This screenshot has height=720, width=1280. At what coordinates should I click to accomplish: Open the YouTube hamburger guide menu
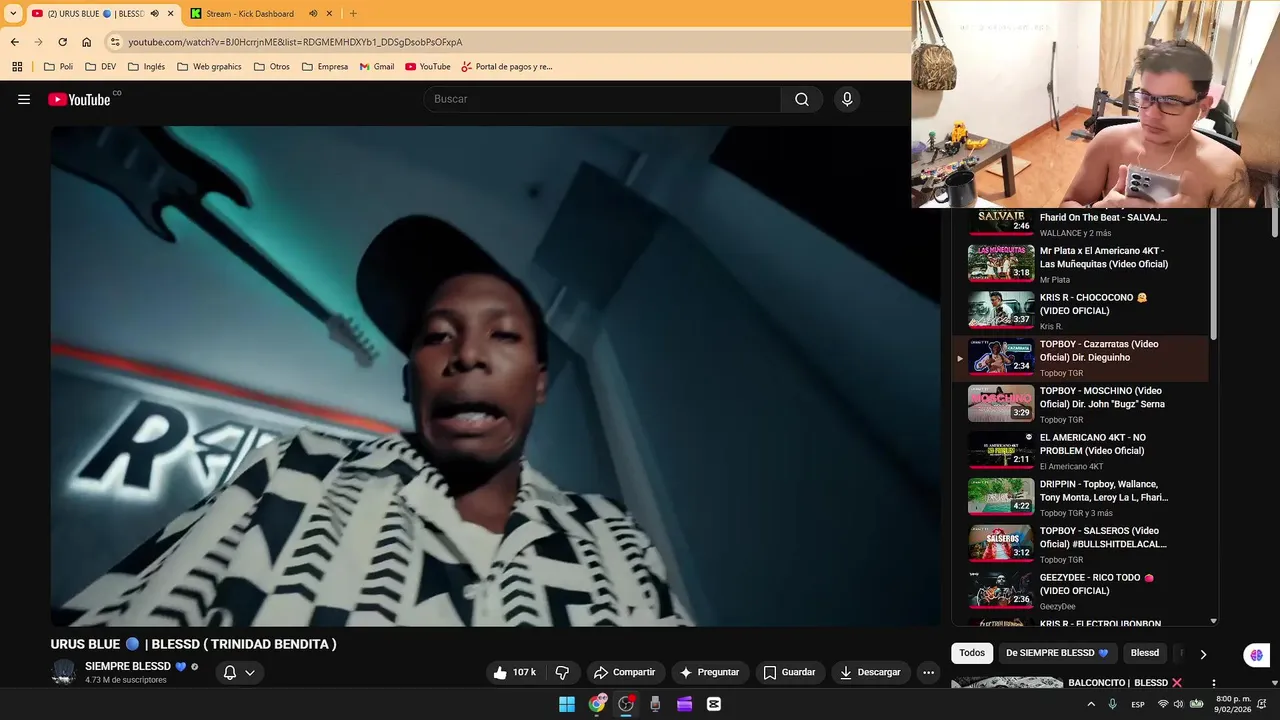pyautogui.click(x=24, y=99)
